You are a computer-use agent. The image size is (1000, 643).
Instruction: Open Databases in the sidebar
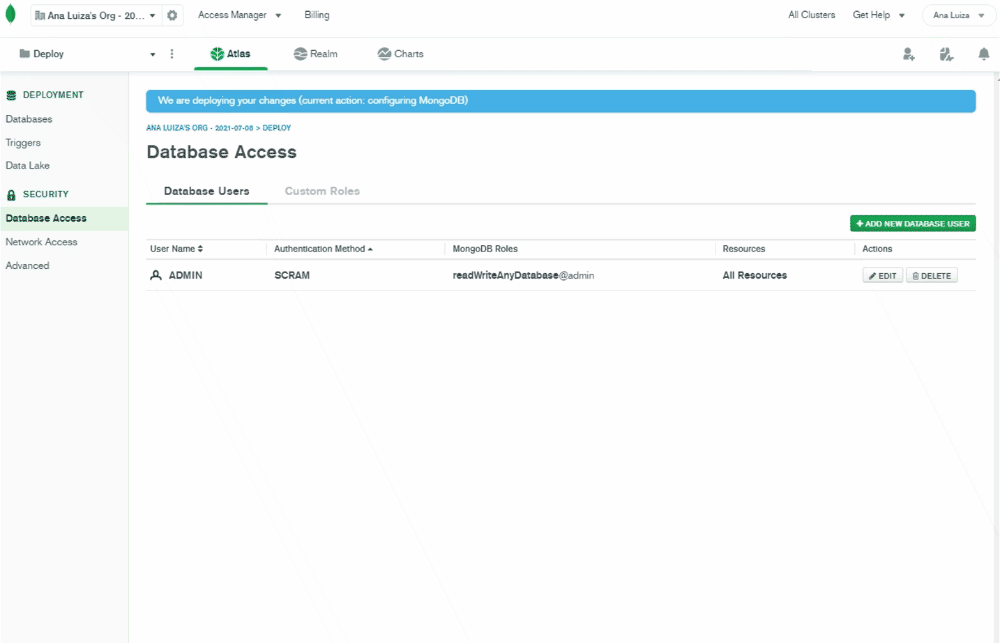click(29, 119)
